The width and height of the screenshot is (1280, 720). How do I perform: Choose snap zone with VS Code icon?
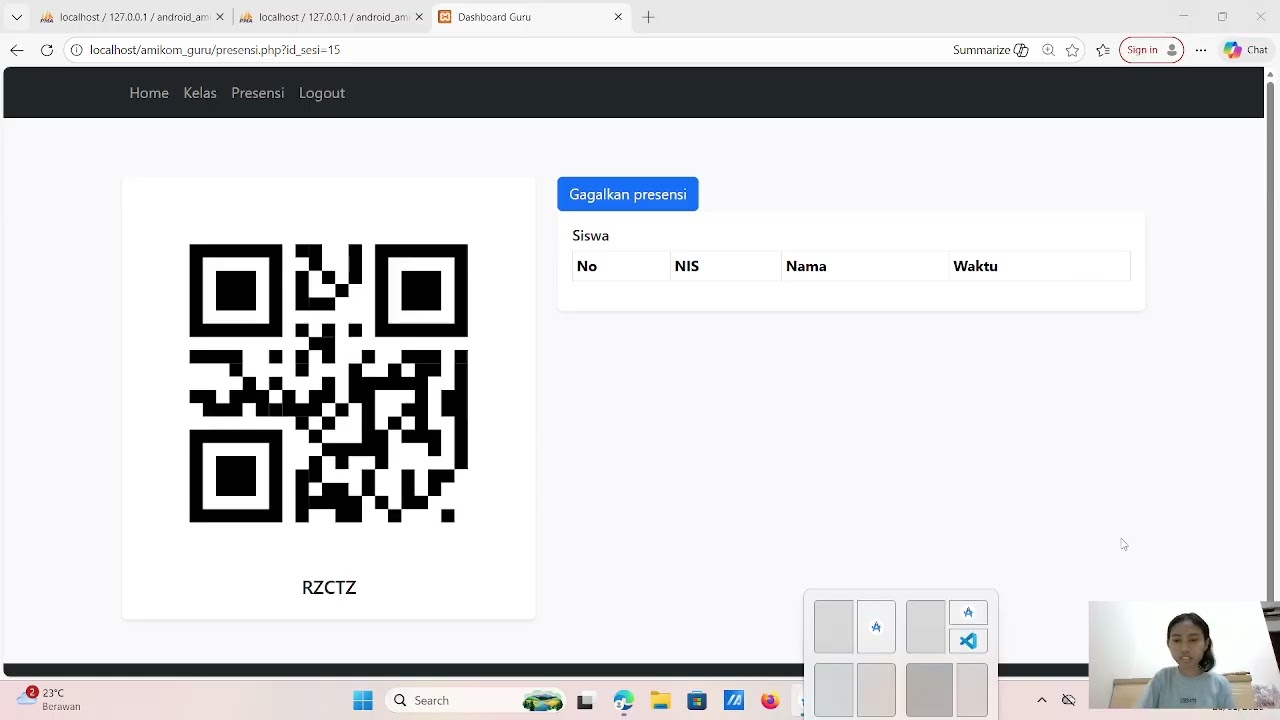968,641
